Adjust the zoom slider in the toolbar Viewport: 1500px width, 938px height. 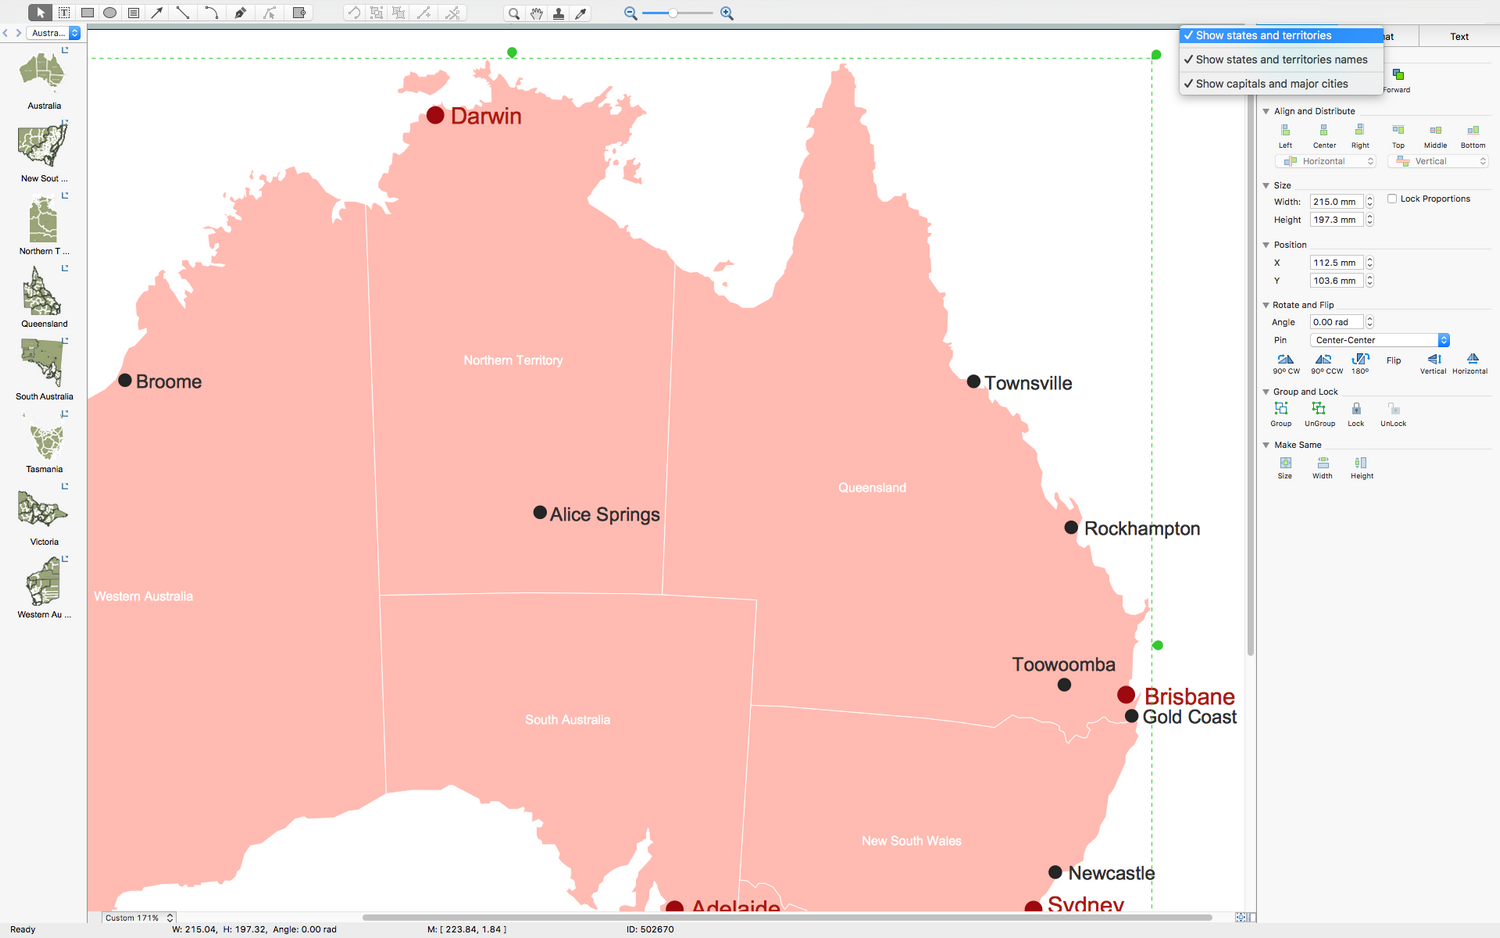673,13
